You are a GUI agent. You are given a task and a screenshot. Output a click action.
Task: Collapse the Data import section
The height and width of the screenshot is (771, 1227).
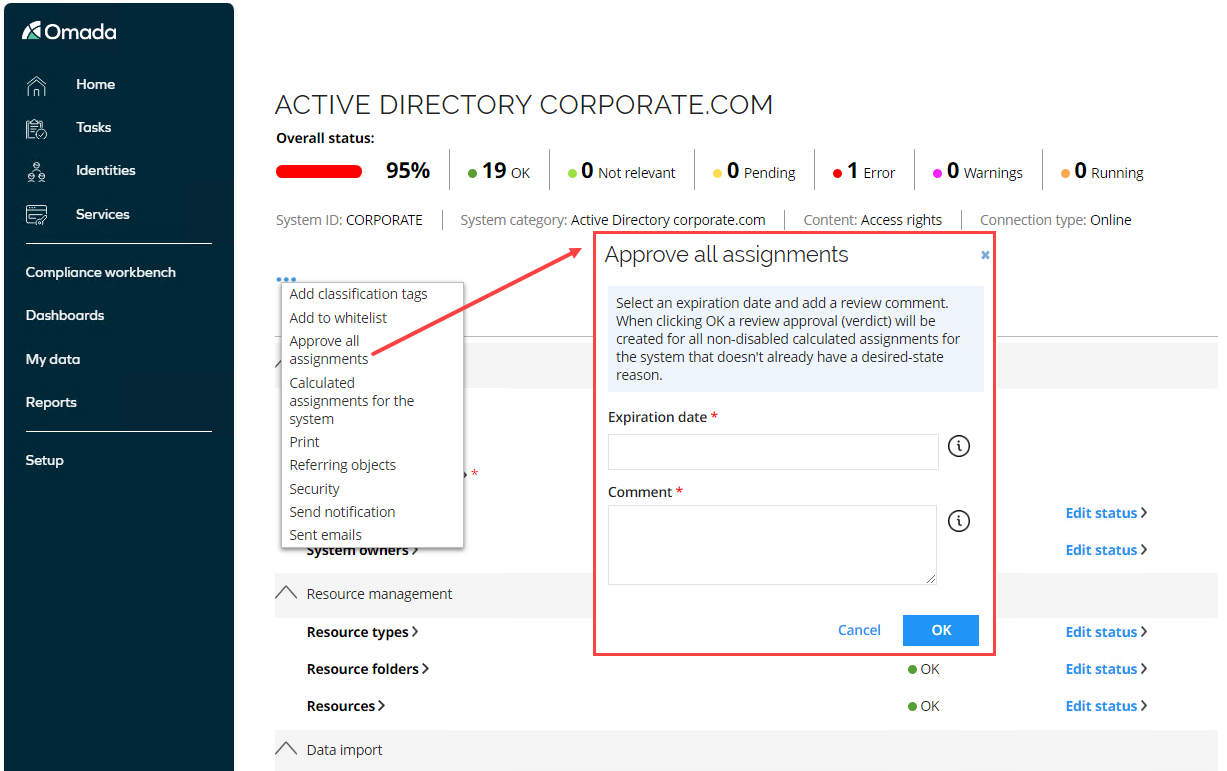pos(286,749)
